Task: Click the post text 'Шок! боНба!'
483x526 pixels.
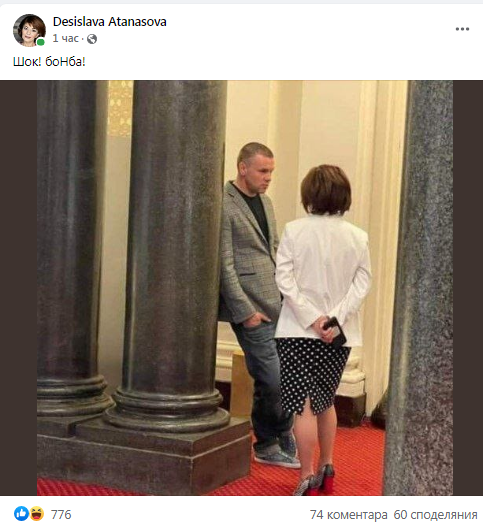Action: (x=49, y=62)
